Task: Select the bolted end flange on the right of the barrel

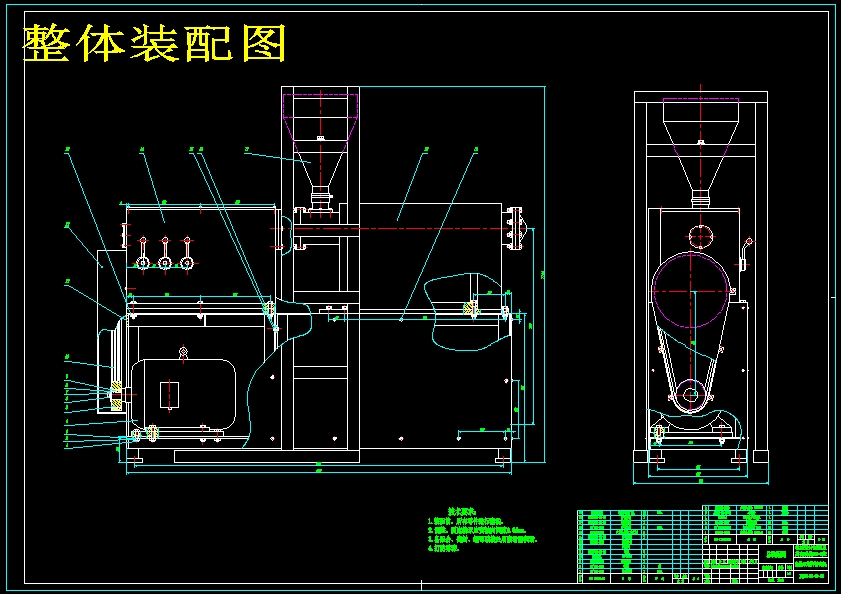Action: point(515,229)
